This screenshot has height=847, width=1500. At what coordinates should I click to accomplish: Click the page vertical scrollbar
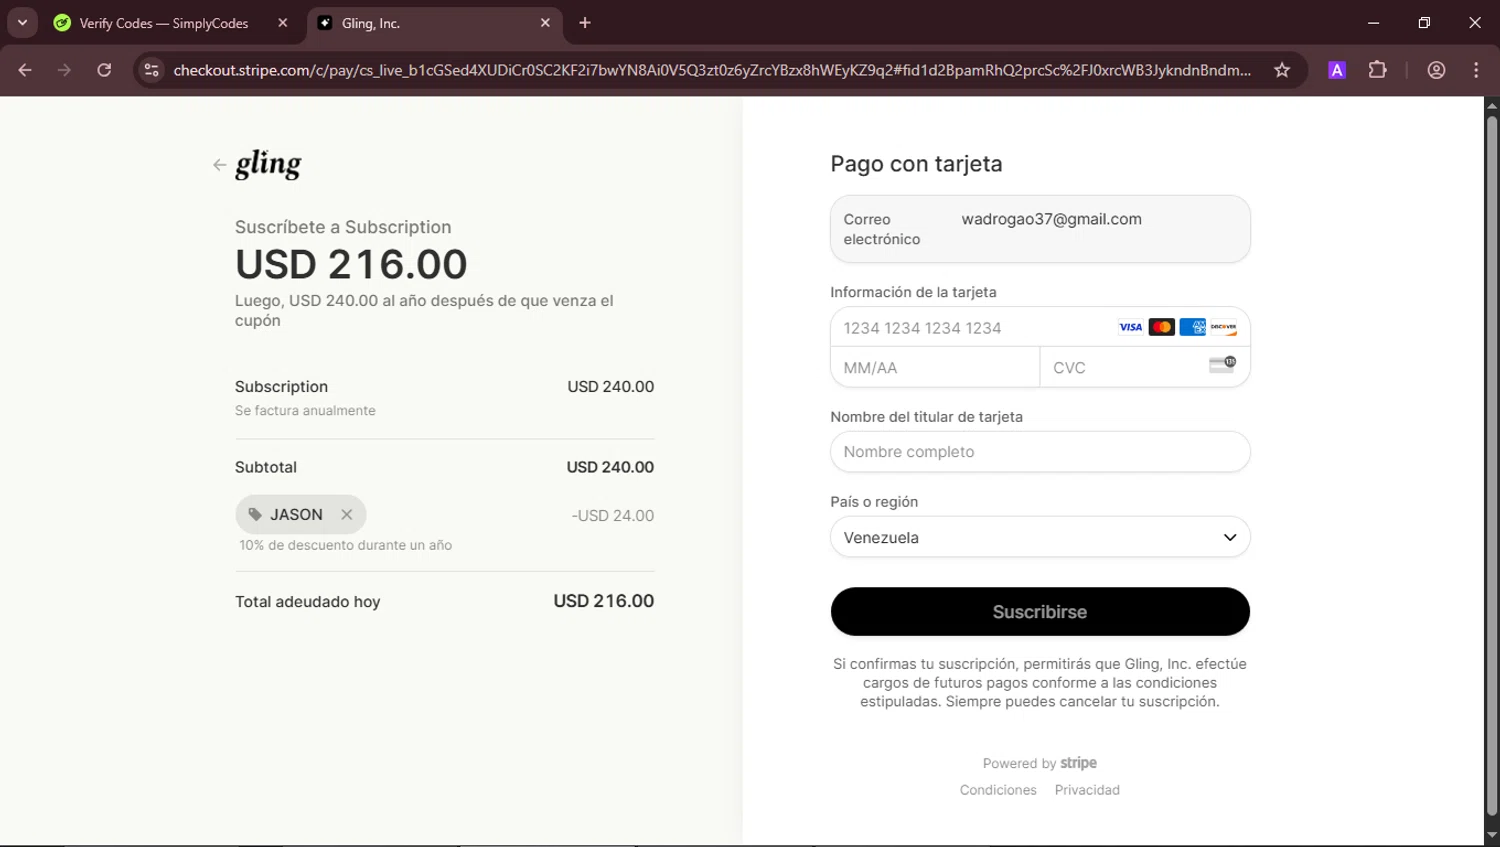1492,466
